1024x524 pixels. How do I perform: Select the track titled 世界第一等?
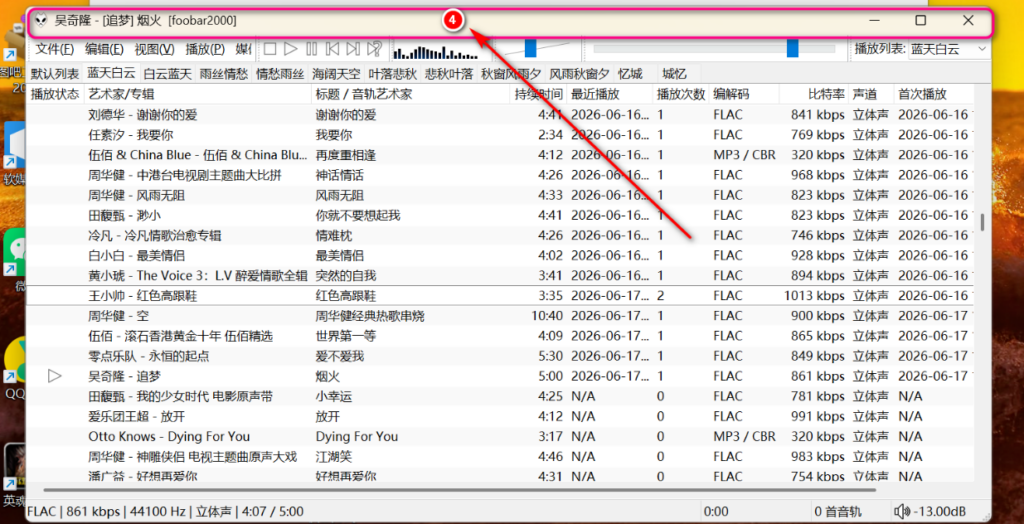[x=501, y=336]
